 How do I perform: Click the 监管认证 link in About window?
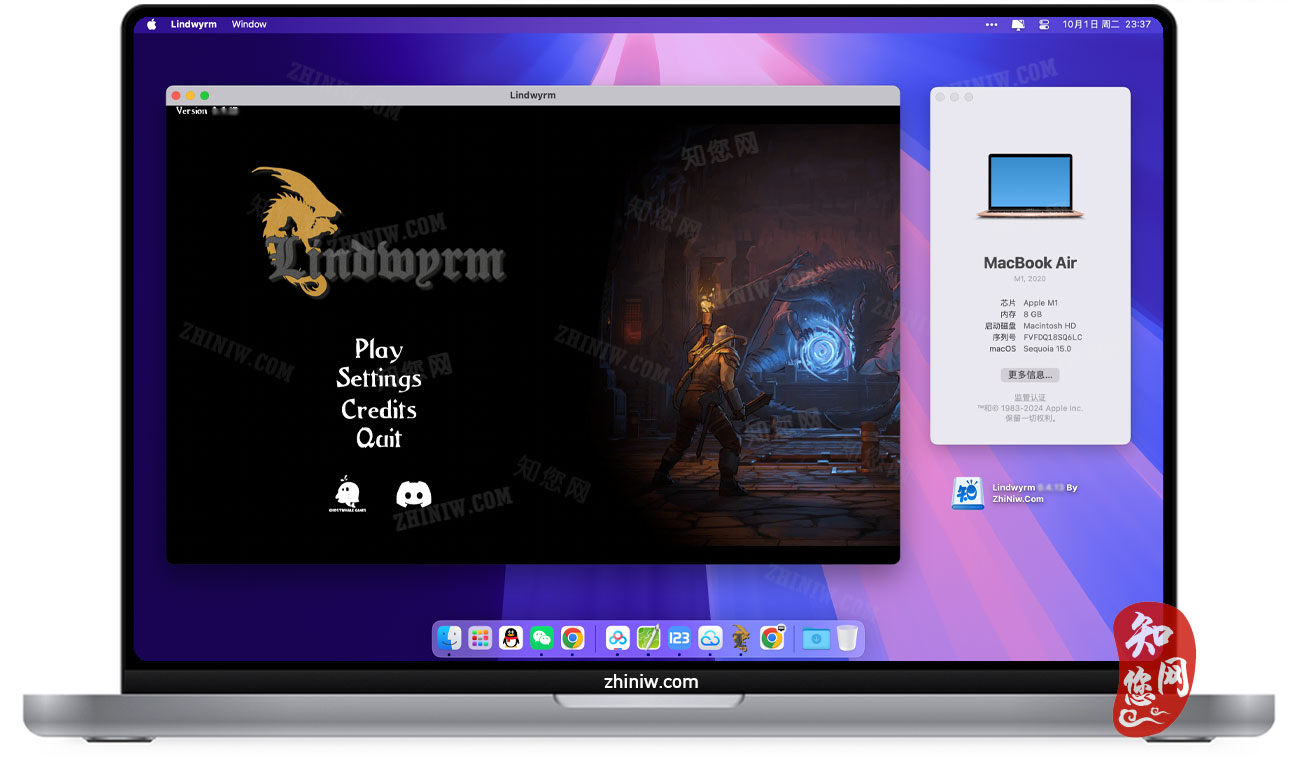[x=1030, y=397]
